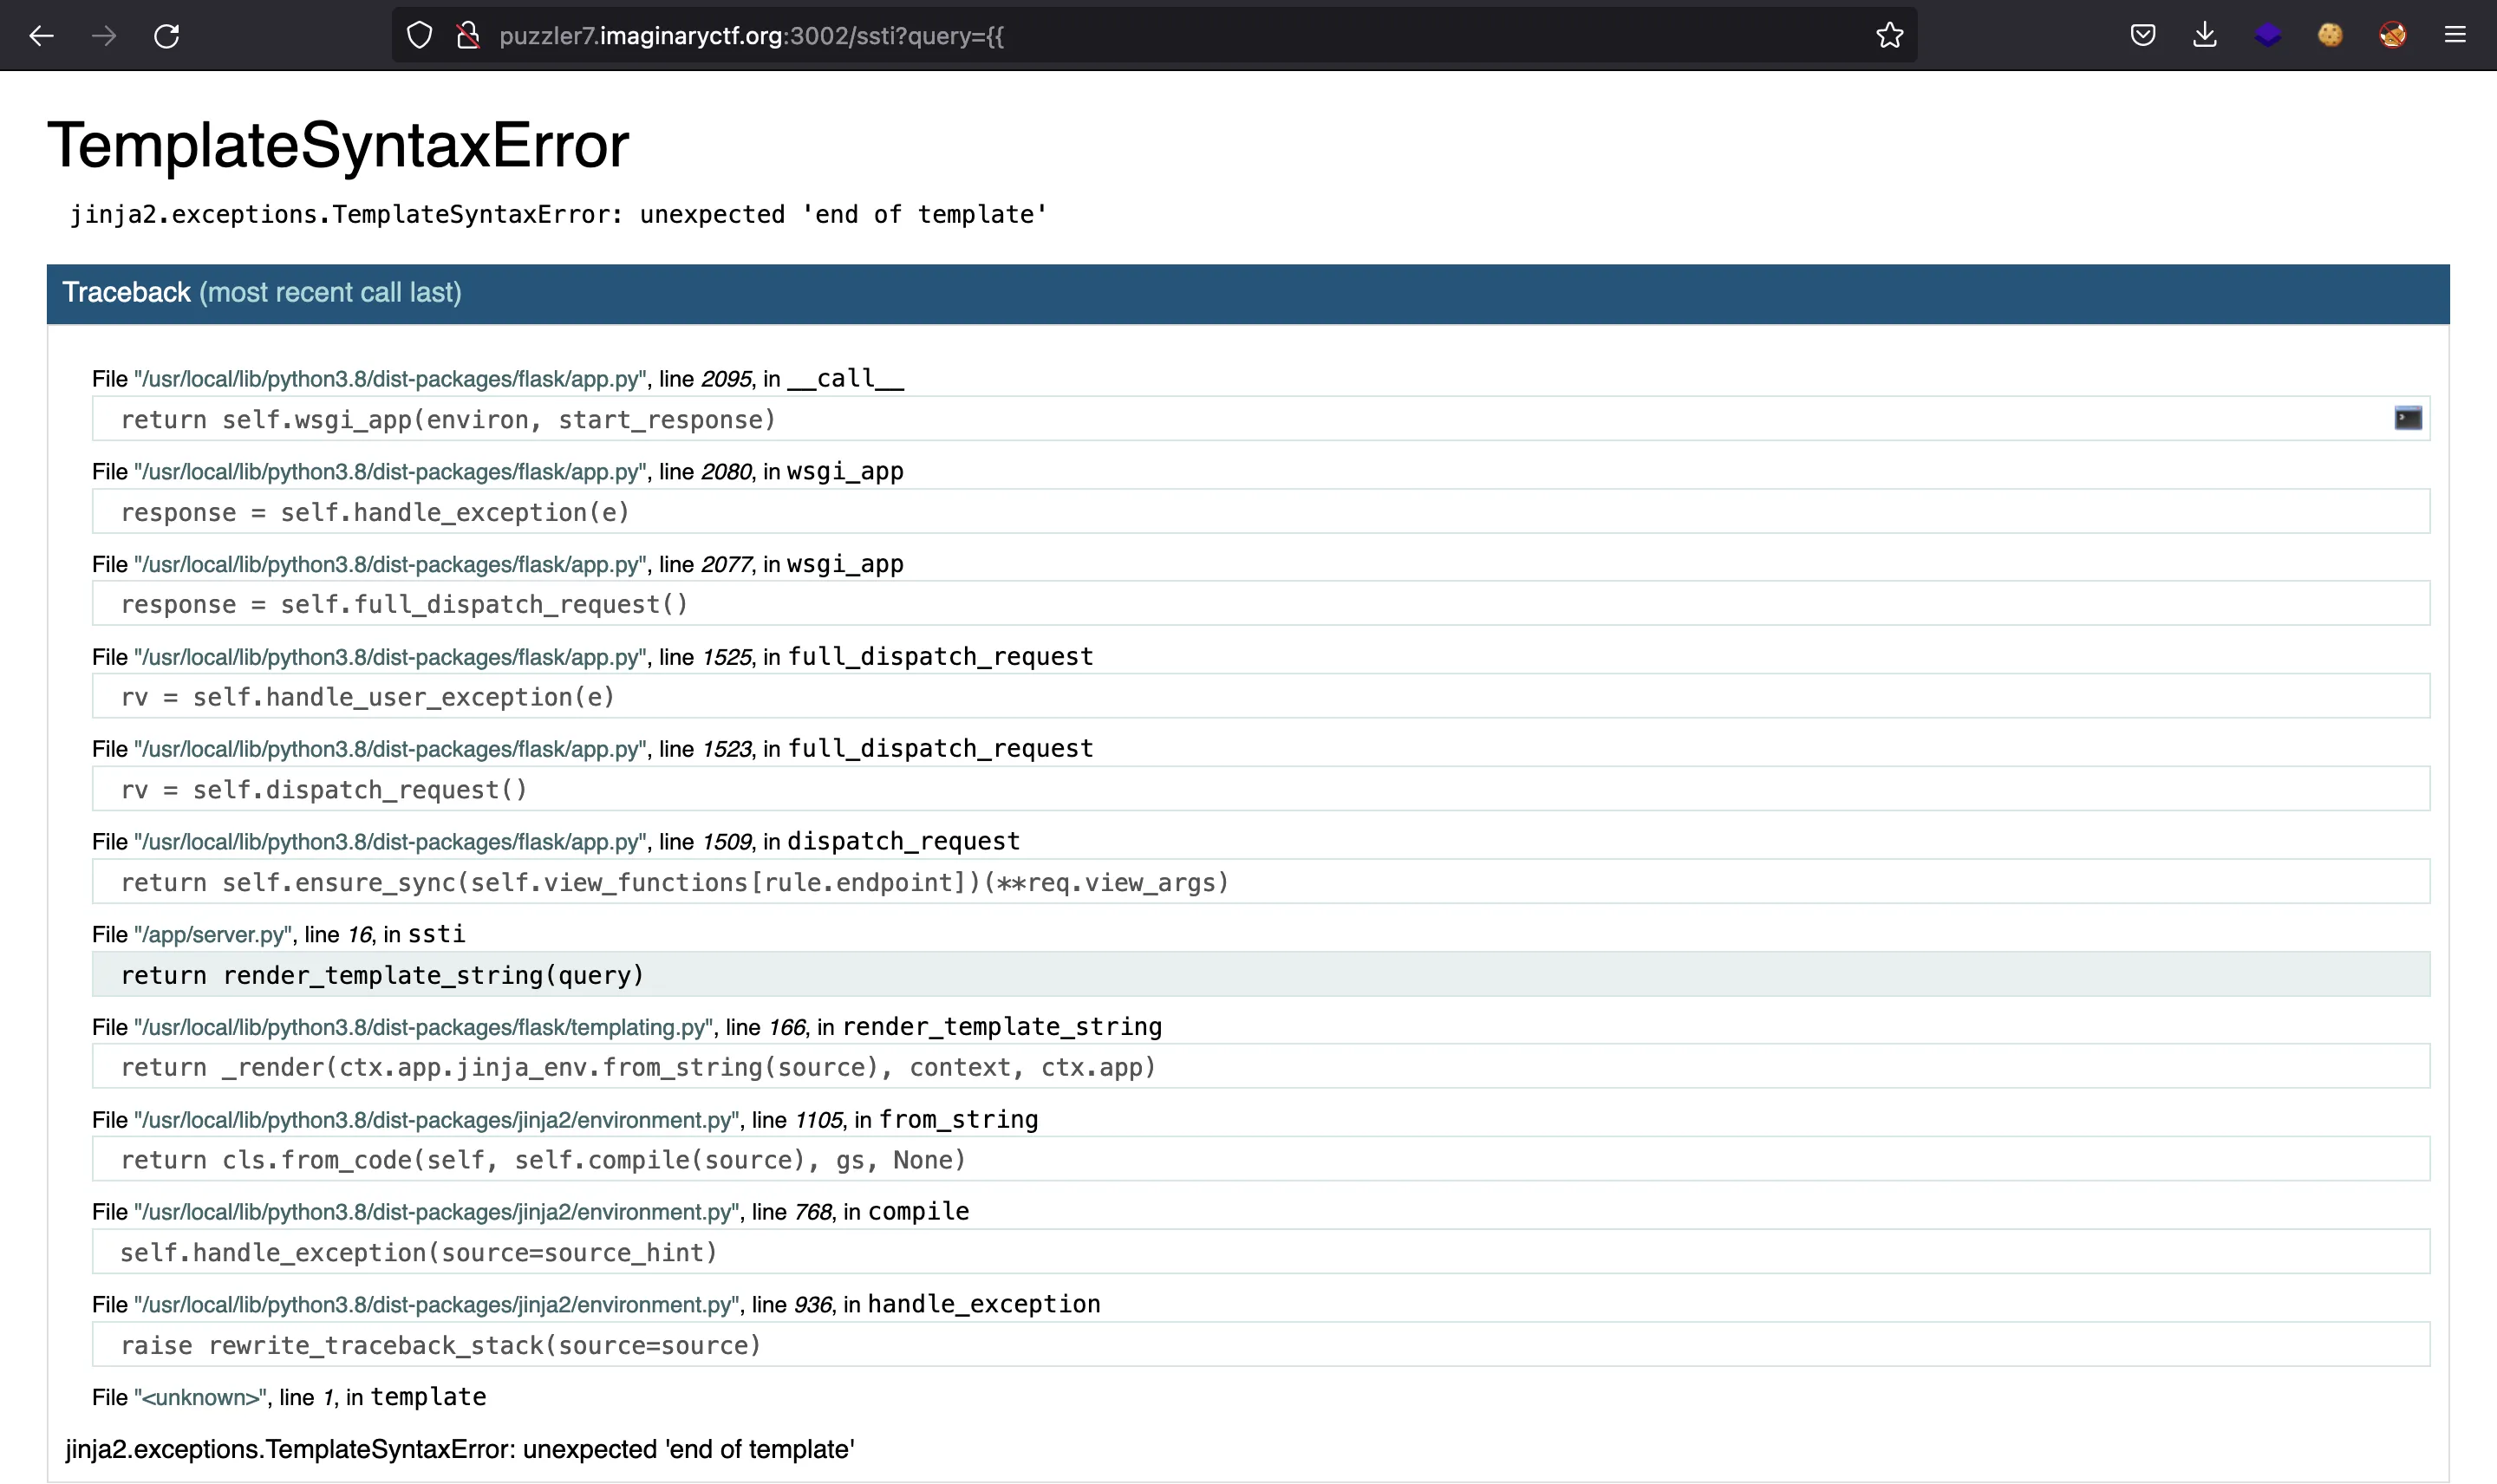Open the debugger console icon on __call__ frame
Image resolution: width=2497 pixels, height=1484 pixels.
pos(2408,418)
